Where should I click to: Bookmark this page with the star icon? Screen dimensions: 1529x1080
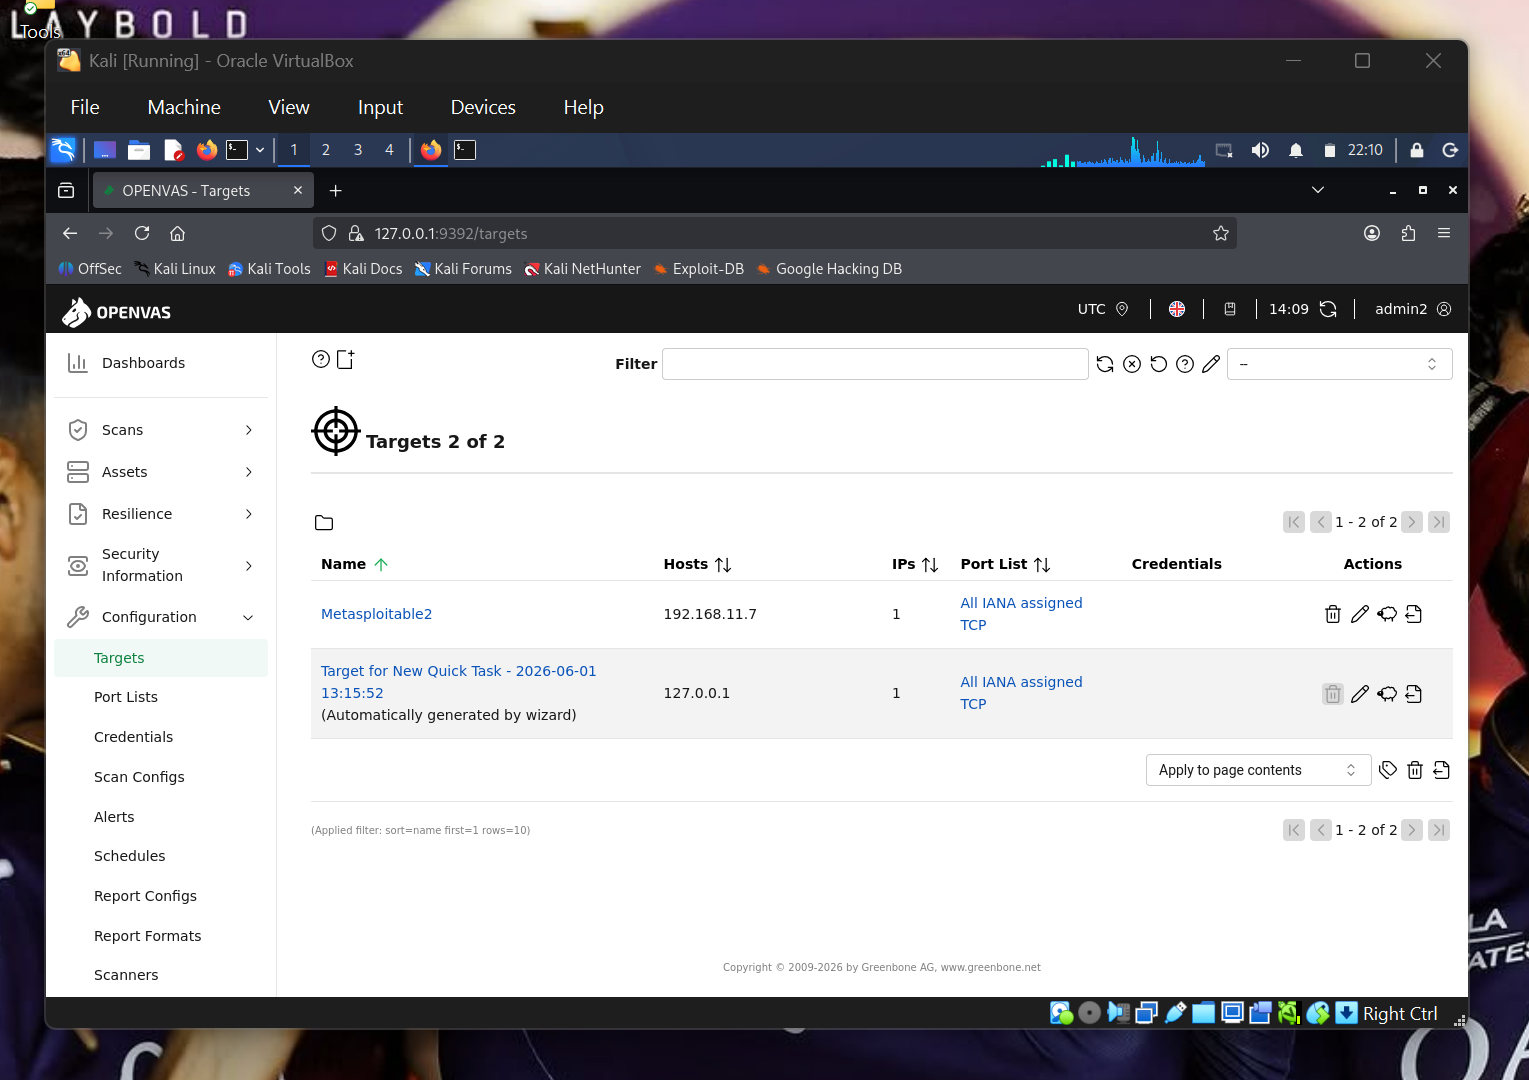[x=1221, y=233]
